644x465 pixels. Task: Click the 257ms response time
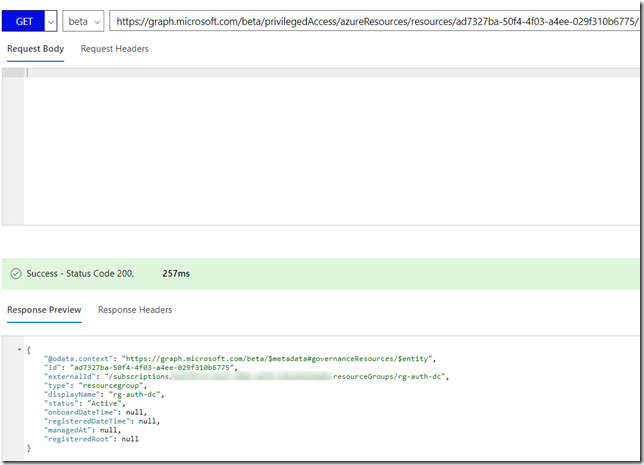(176, 274)
